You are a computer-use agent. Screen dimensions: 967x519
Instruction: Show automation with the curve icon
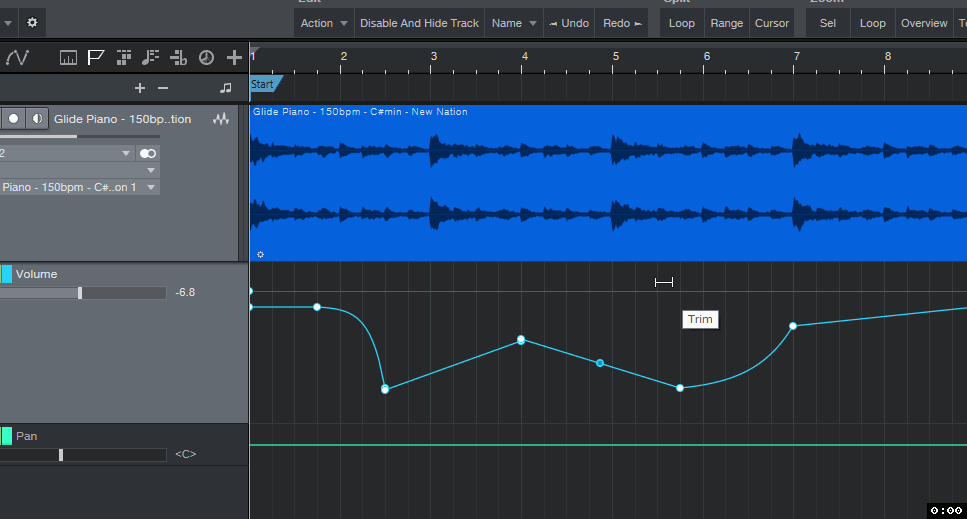(17, 58)
